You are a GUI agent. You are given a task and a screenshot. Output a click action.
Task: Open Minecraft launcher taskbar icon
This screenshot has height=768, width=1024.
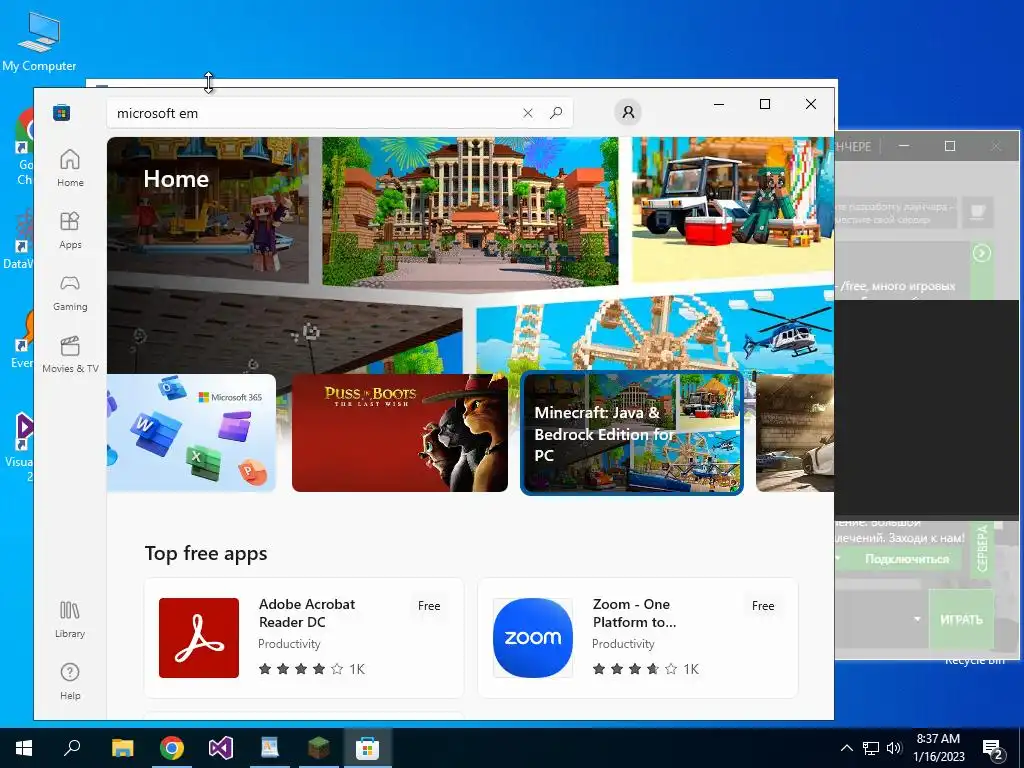point(319,748)
